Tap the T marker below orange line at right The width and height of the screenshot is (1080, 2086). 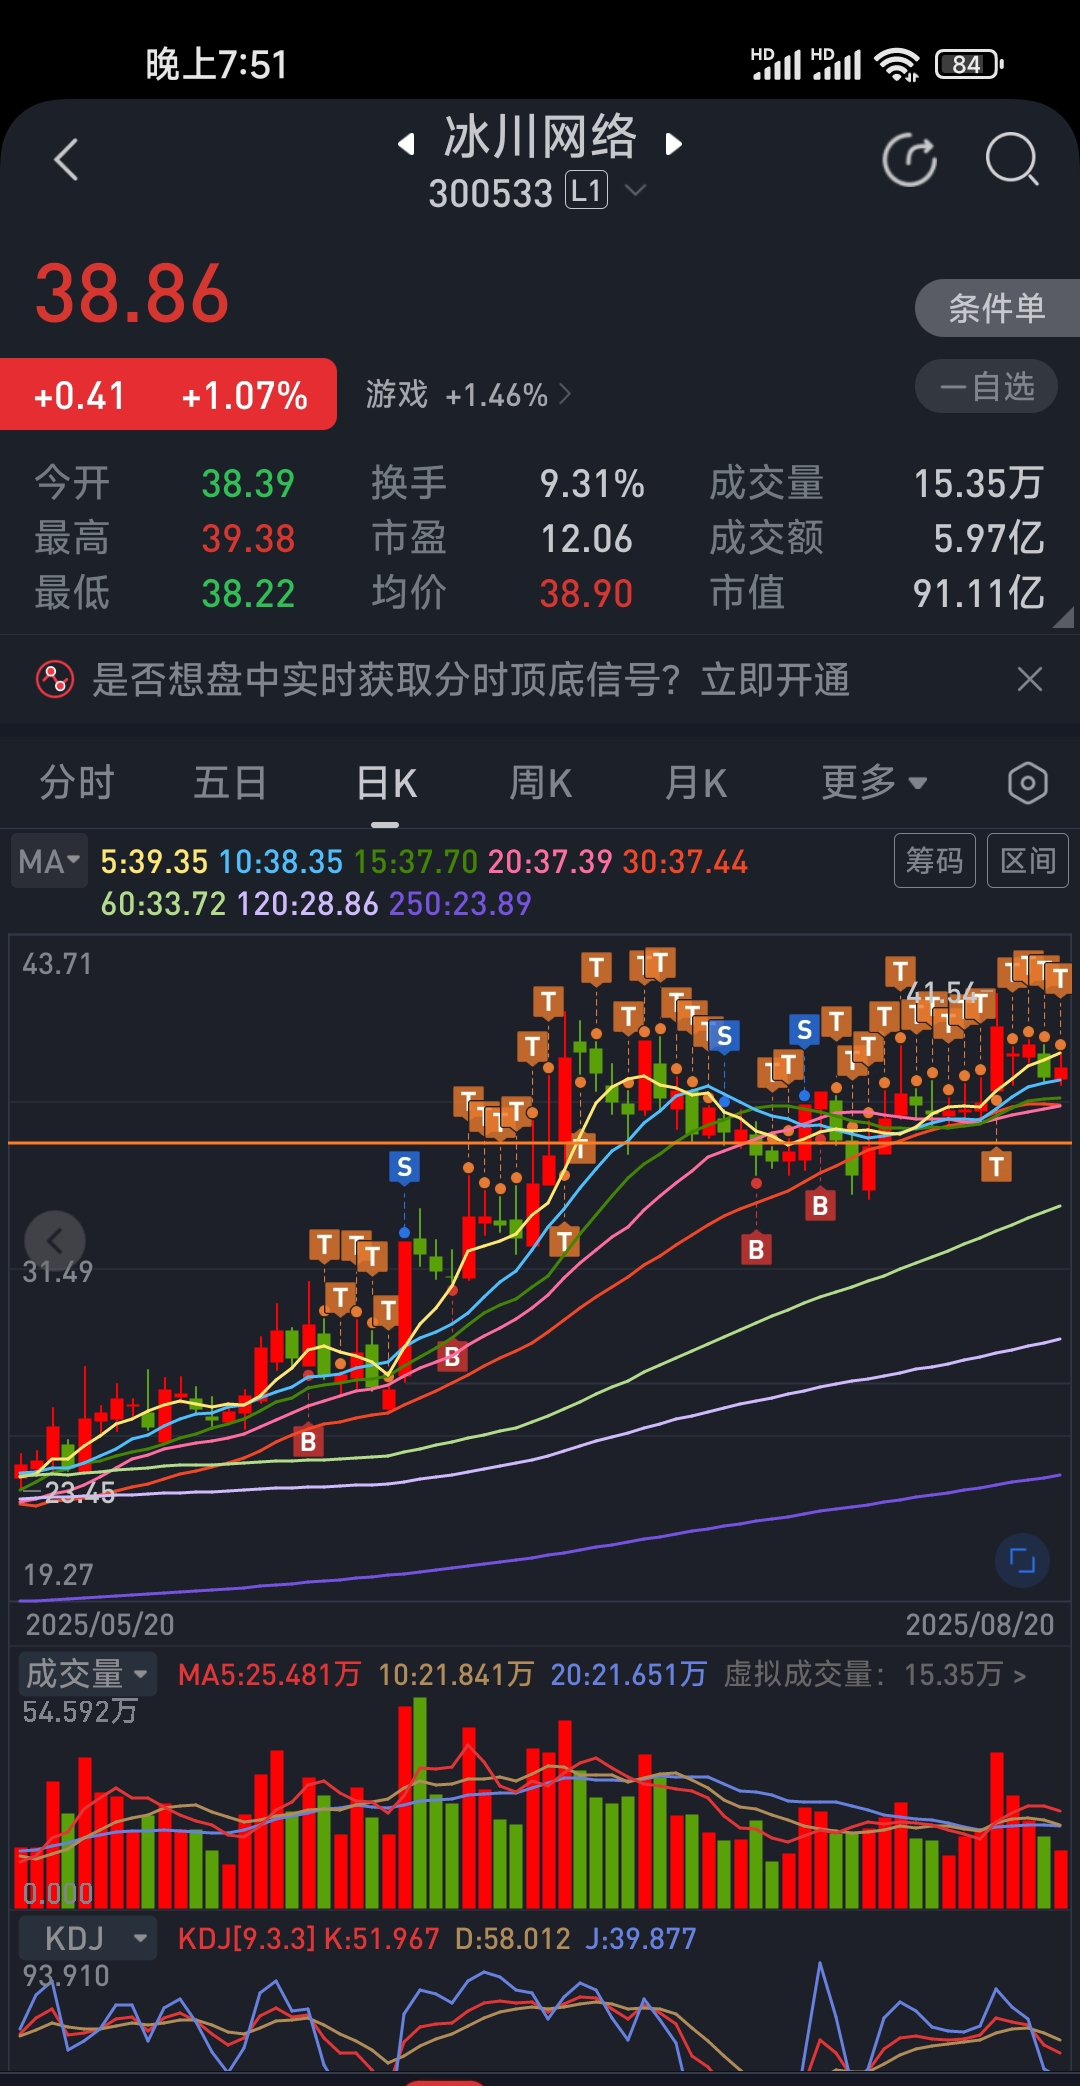click(995, 1165)
